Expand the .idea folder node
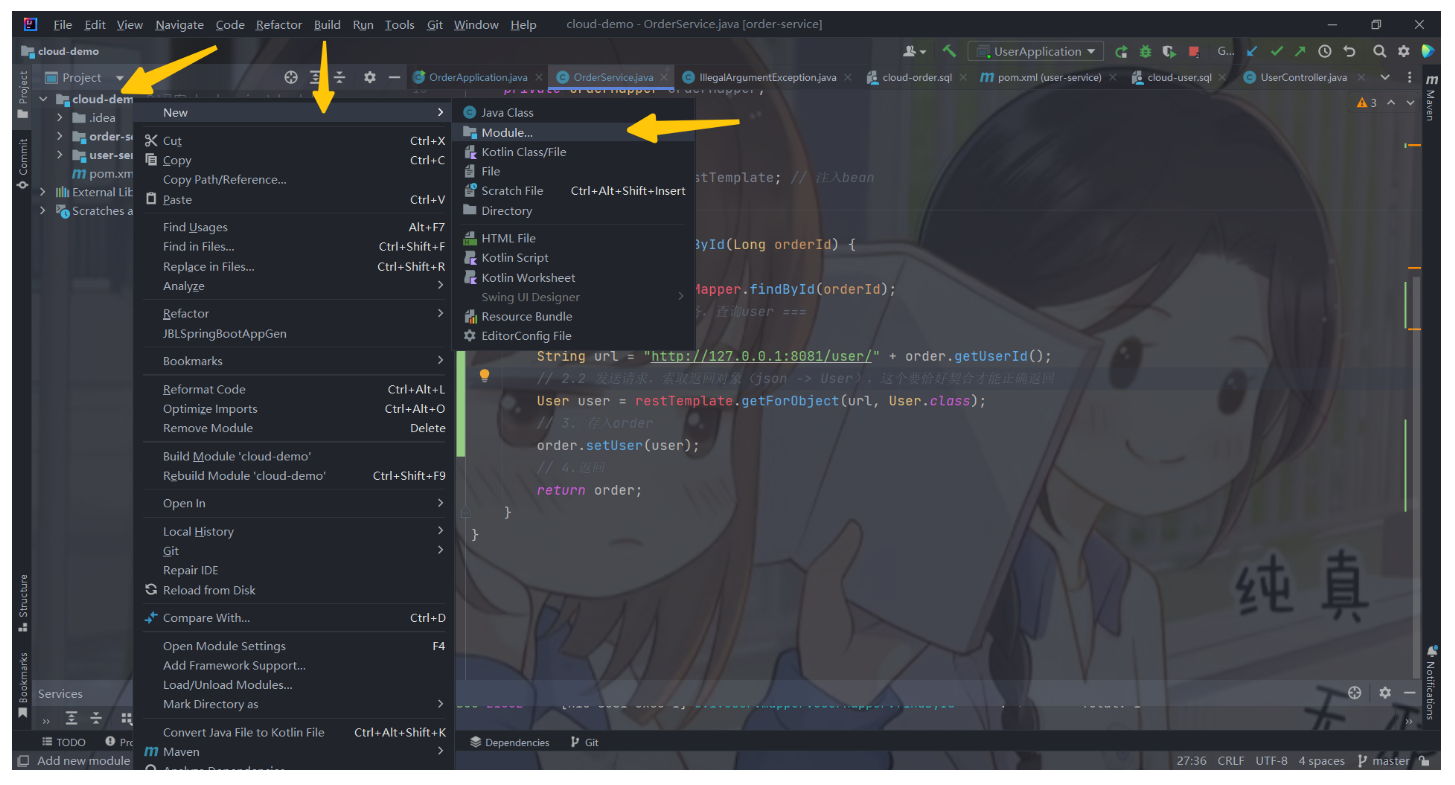Viewport: 1455px width, 785px height. [x=60, y=118]
